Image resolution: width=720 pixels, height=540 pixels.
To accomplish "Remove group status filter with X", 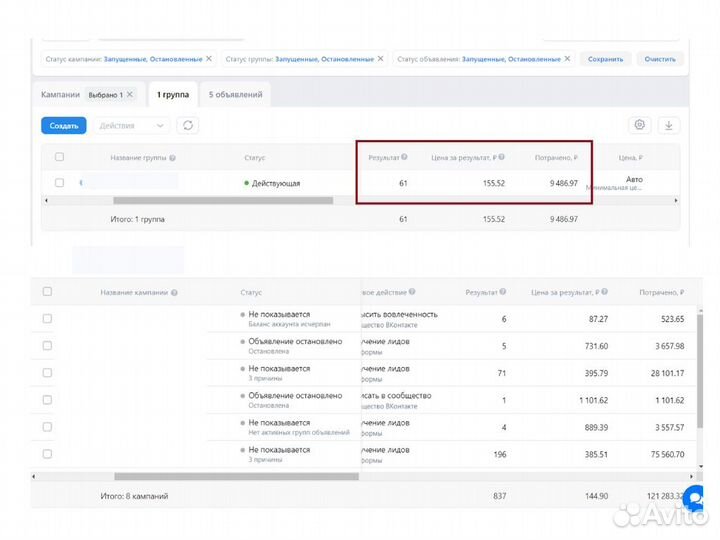I will pyautogui.click(x=380, y=59).
